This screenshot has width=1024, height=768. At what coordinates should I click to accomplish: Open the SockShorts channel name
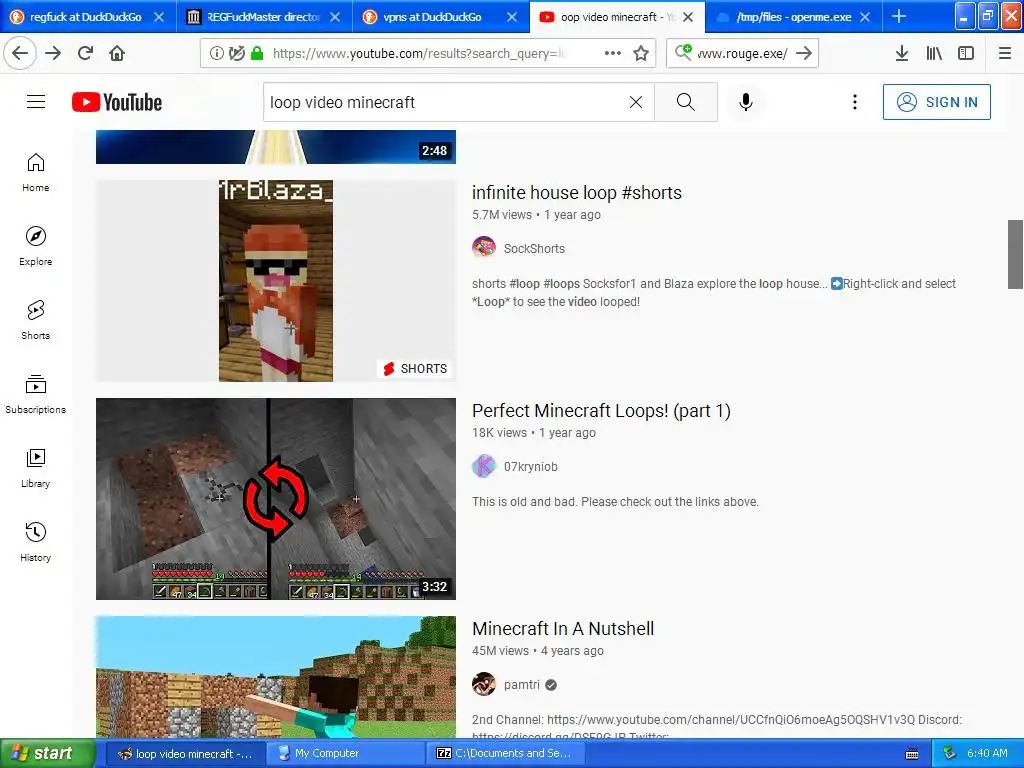pos(534,248)
